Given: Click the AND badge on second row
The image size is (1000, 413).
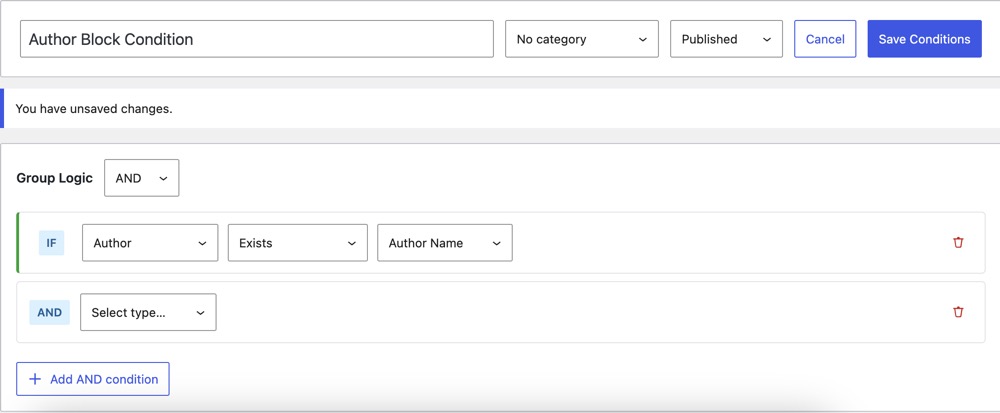Looking at the screenshot, I should point(49,312).
